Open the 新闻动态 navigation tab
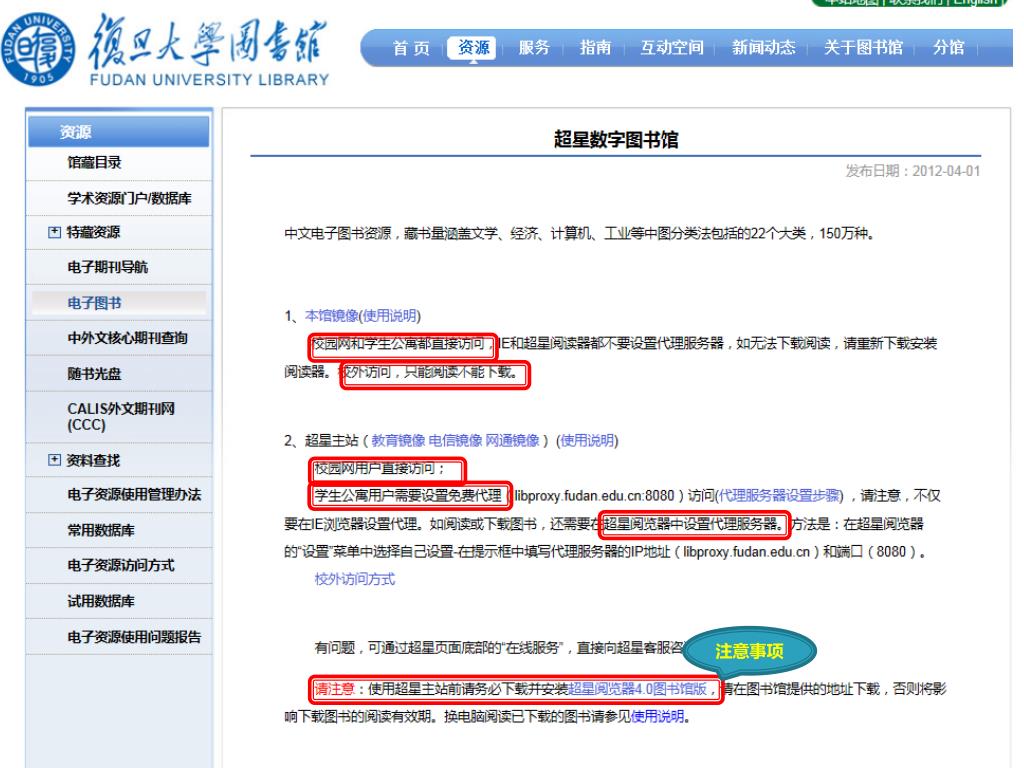Image resolution: width=1024 pixels, height=768 pixels. (763, 48)
